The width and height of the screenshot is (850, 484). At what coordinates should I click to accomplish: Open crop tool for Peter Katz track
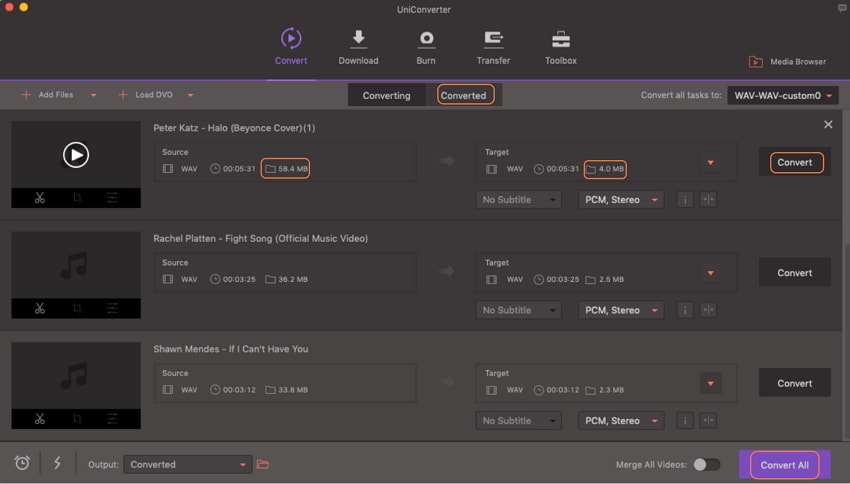point(77,198)
